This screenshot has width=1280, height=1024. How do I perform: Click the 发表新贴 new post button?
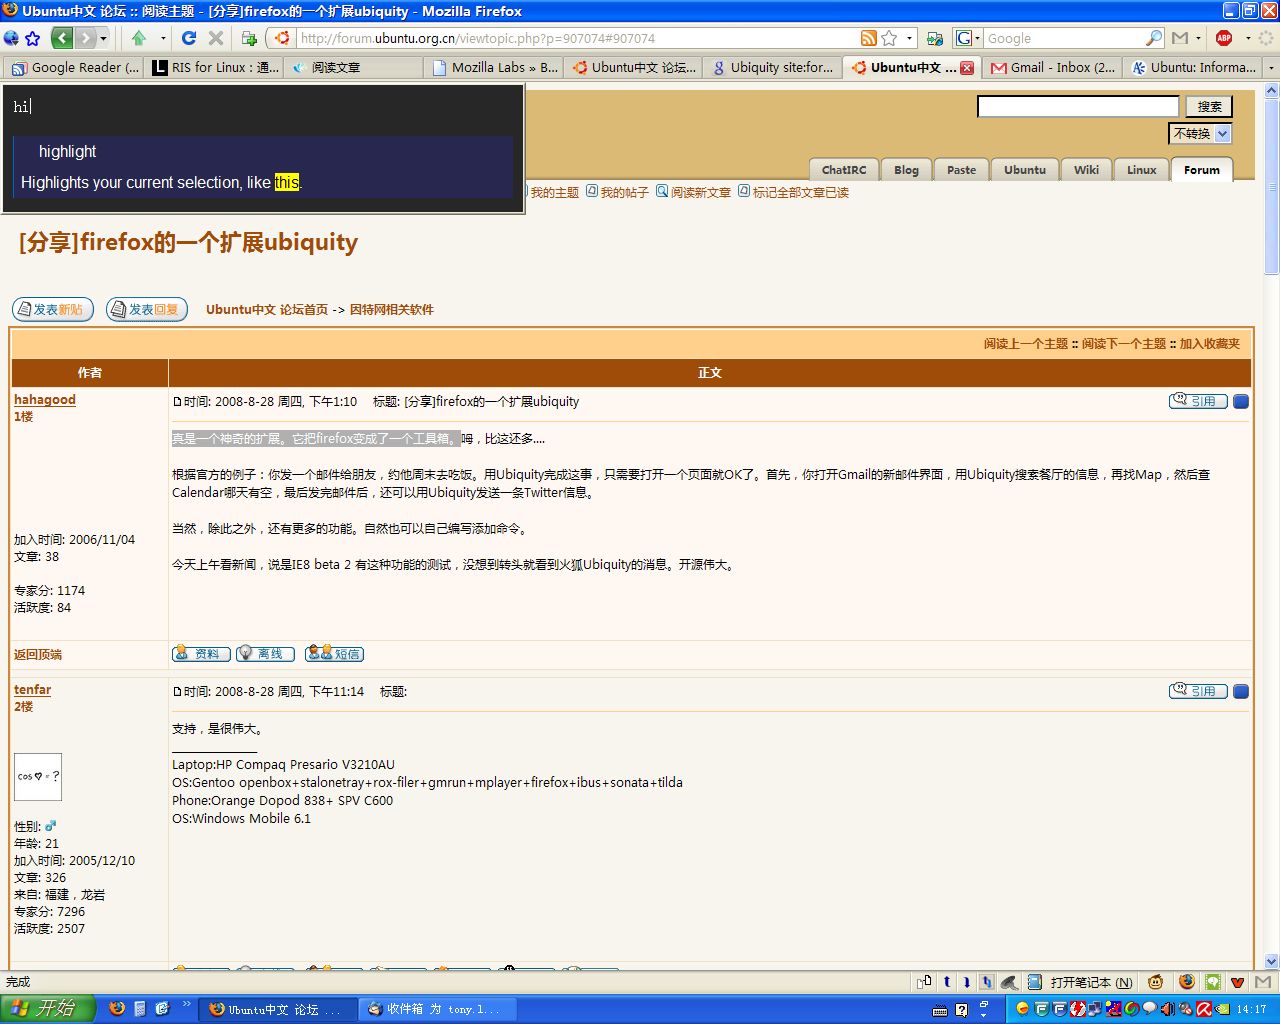53,309
